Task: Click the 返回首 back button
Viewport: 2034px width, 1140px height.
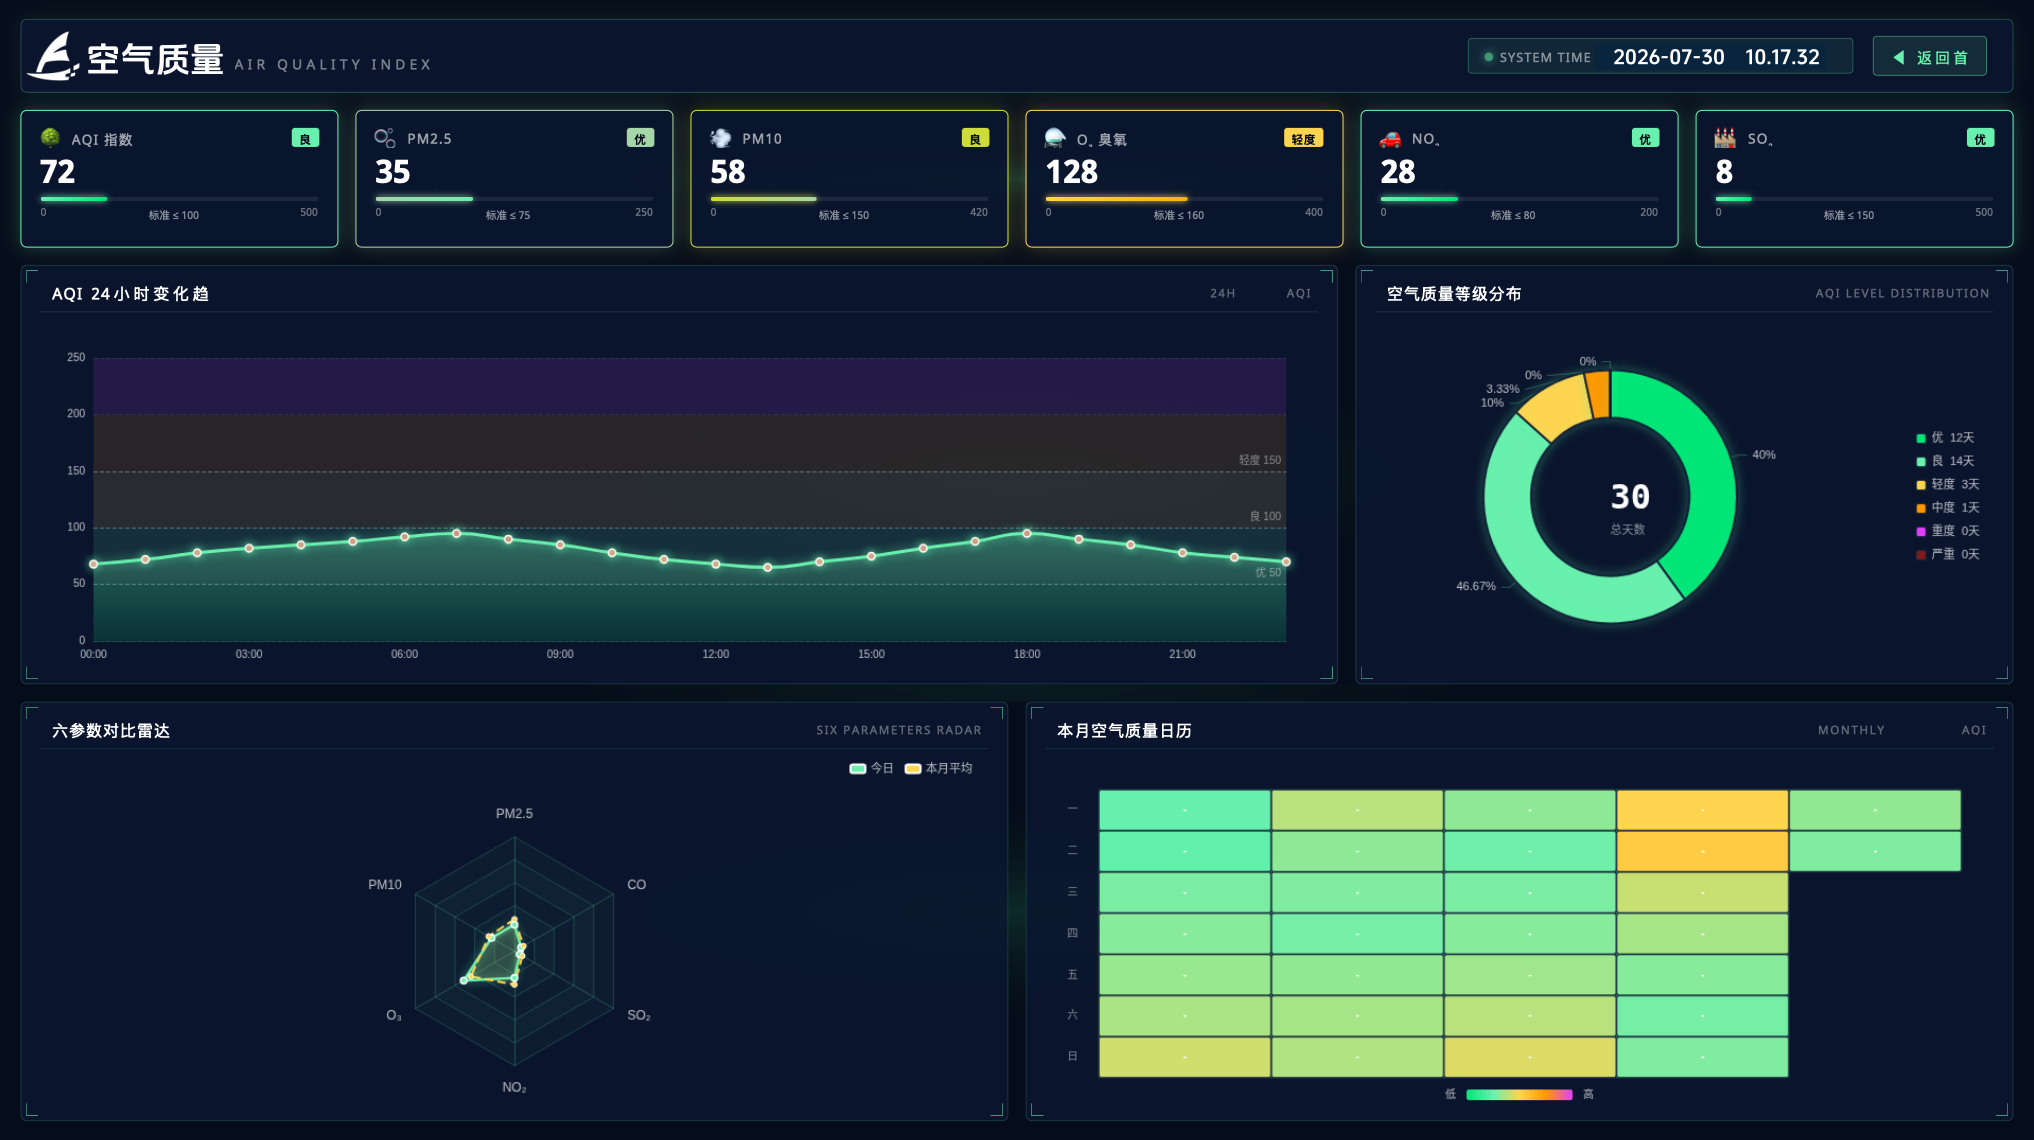Action: tap(1929, 57)
